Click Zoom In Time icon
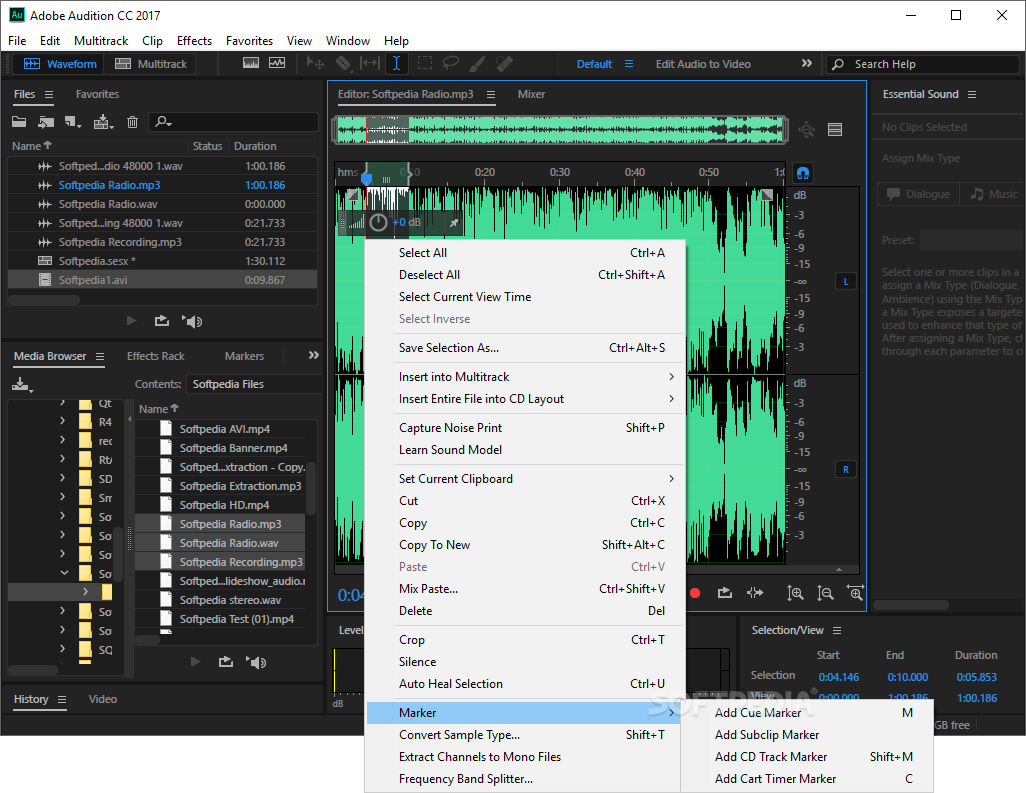 (x=855, y=593)
